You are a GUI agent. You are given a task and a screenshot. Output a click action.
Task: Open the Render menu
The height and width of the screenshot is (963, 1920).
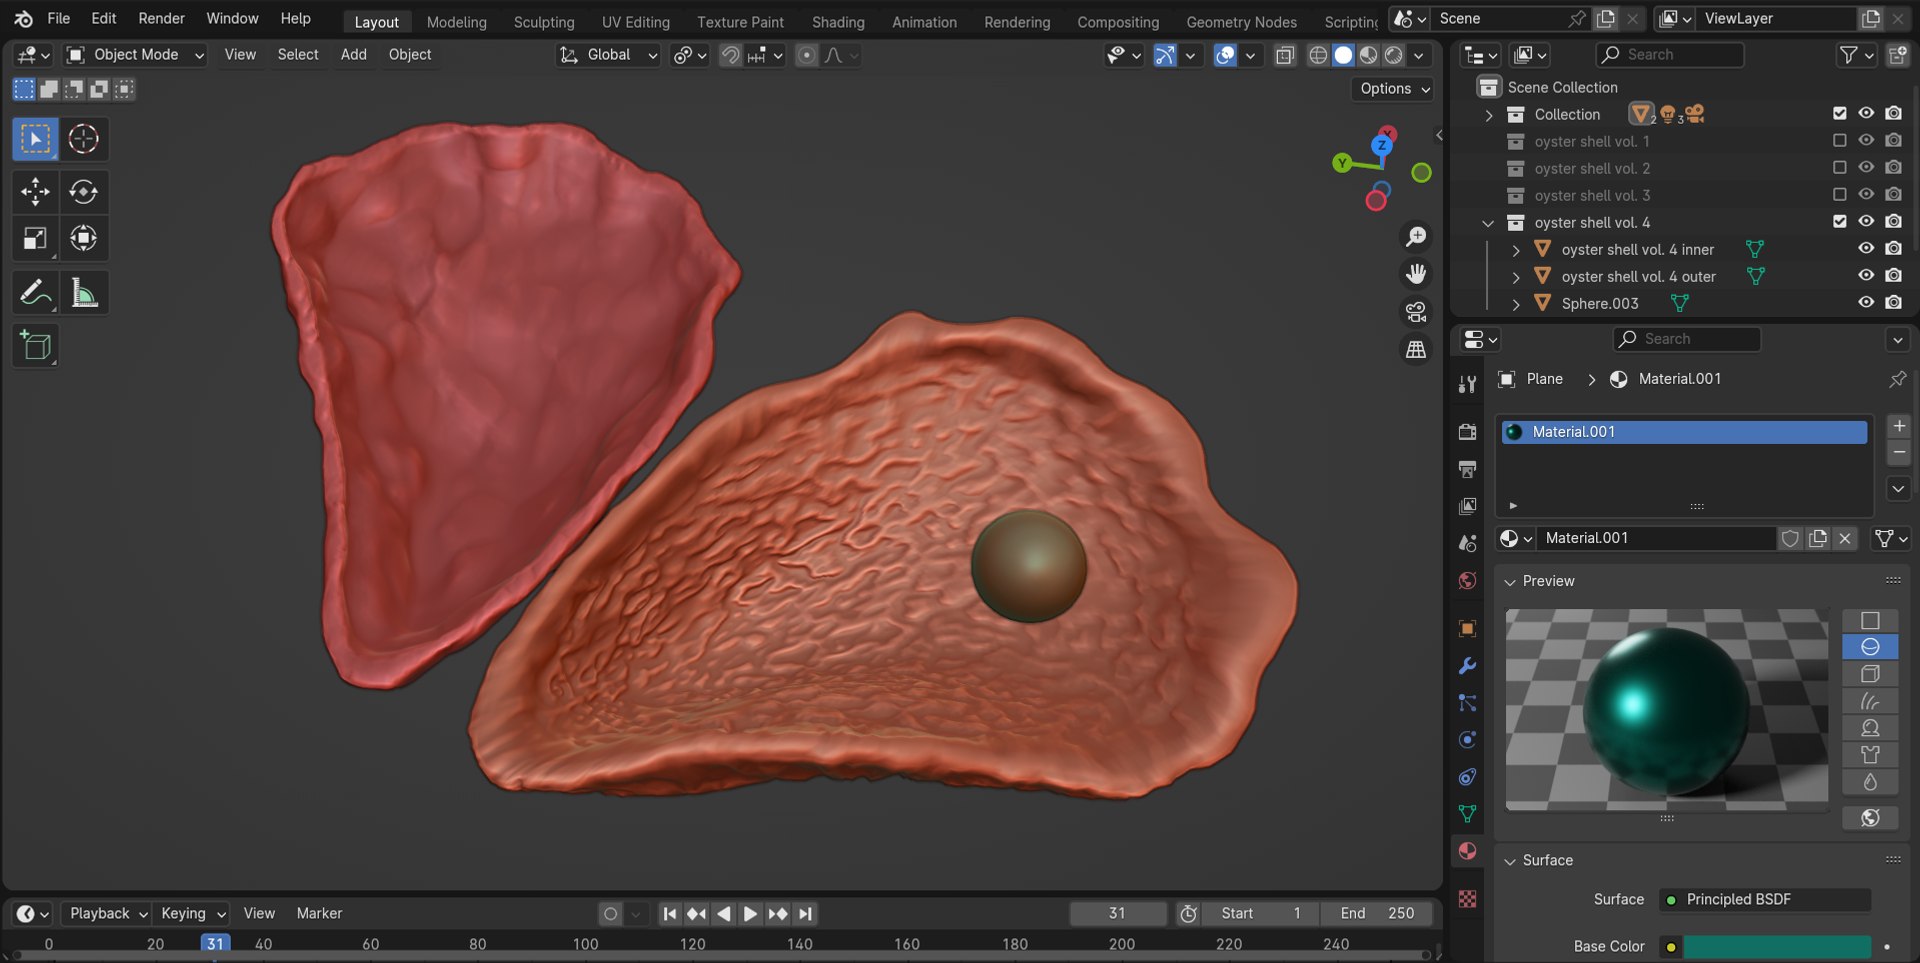[161, 18]
